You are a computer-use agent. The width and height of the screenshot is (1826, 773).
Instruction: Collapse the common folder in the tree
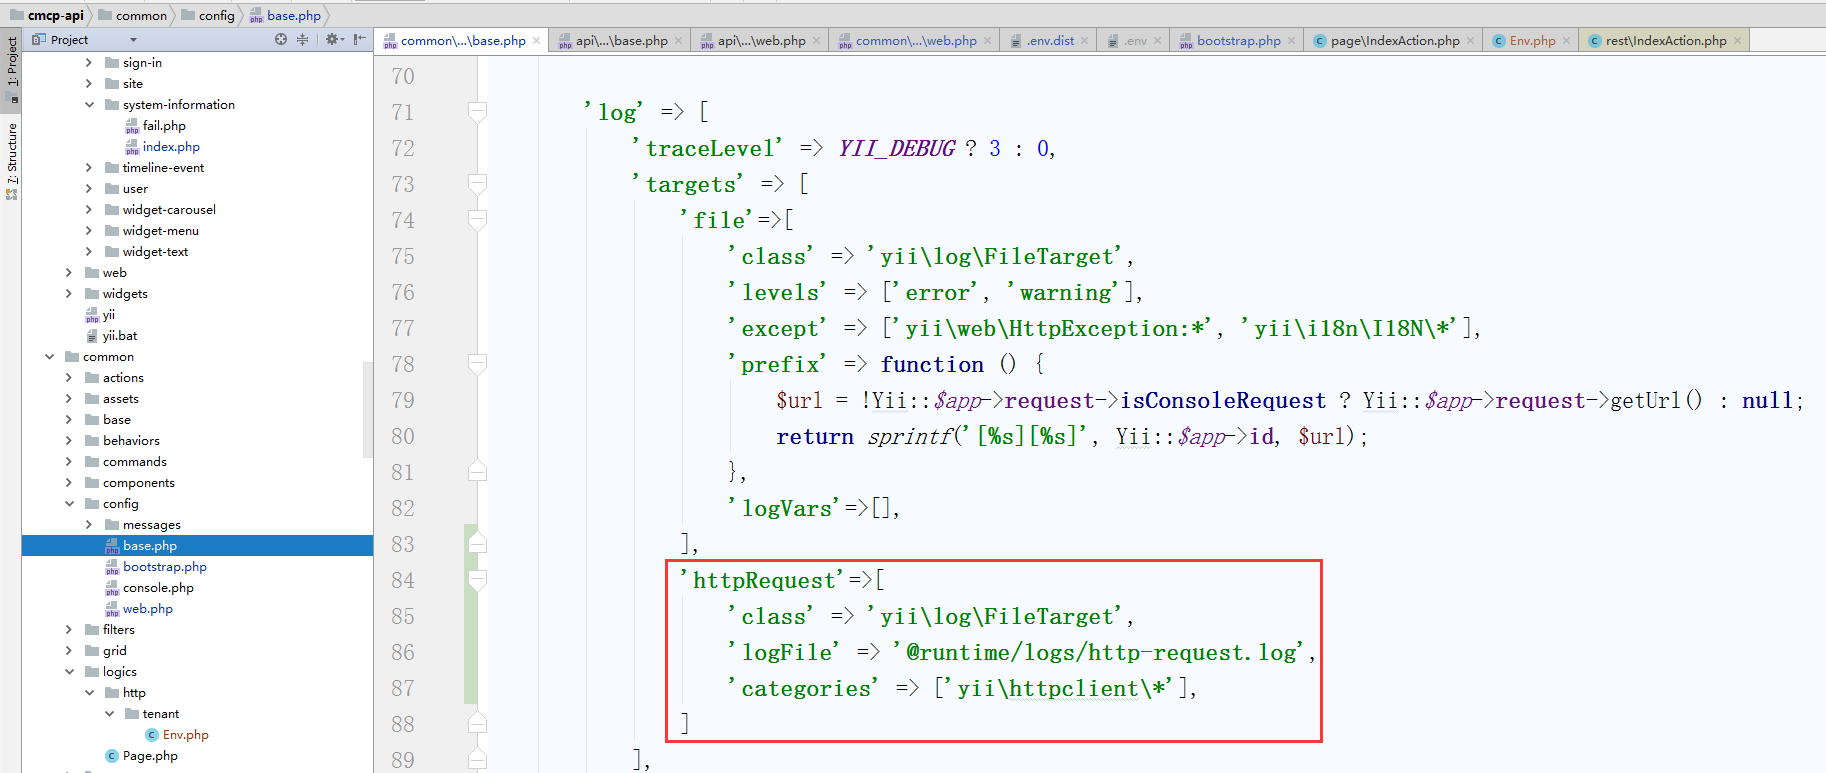coord(49,357)
